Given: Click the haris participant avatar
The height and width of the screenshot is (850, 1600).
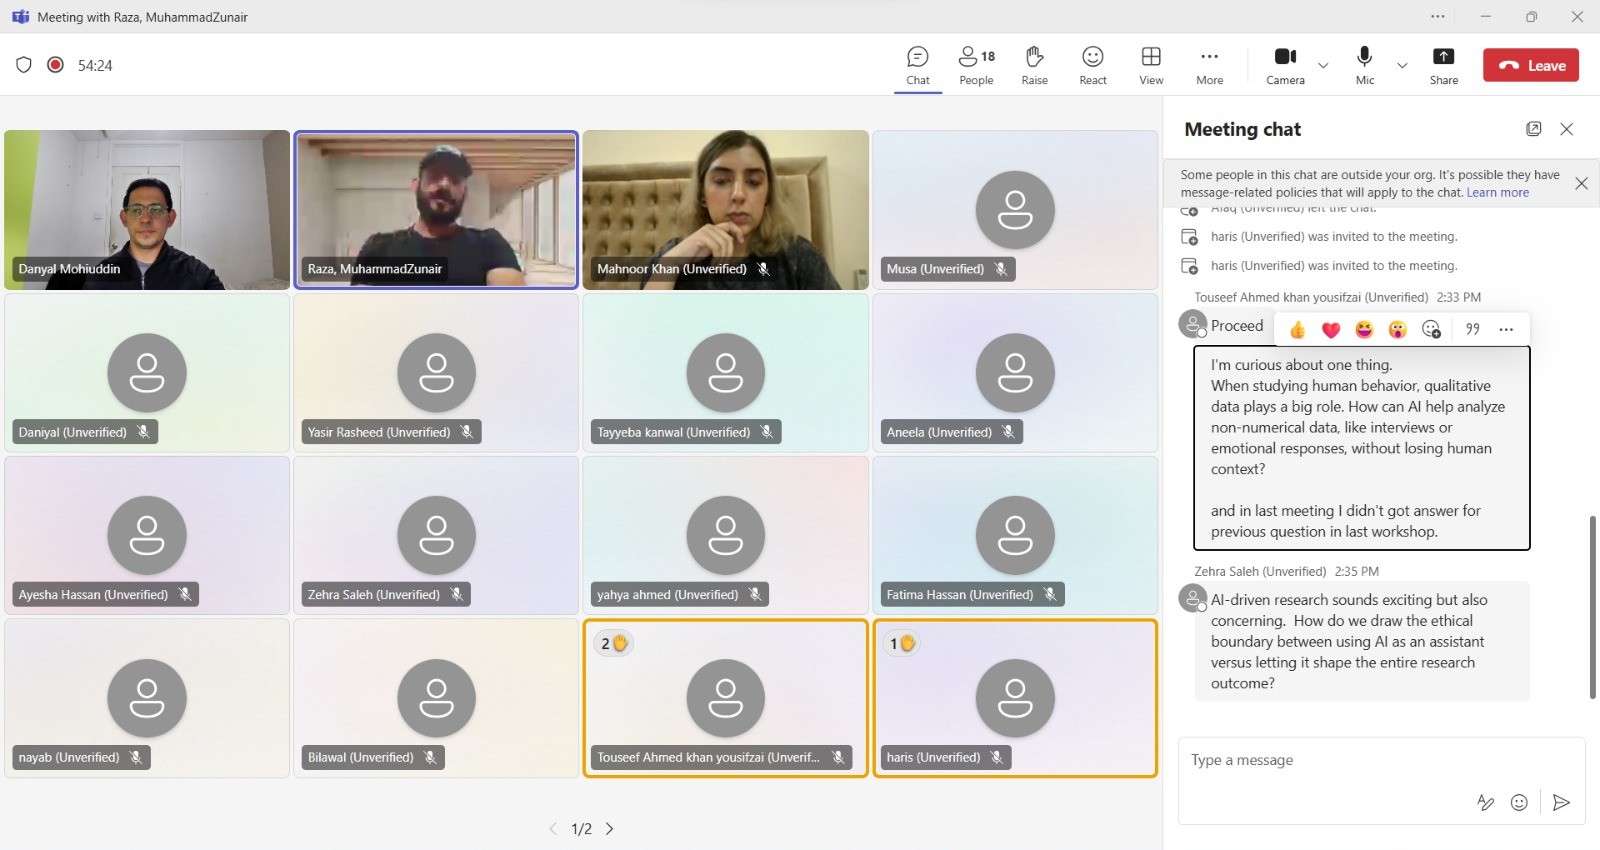Looking at the screenshot, I should click(x=1015, y=698).
